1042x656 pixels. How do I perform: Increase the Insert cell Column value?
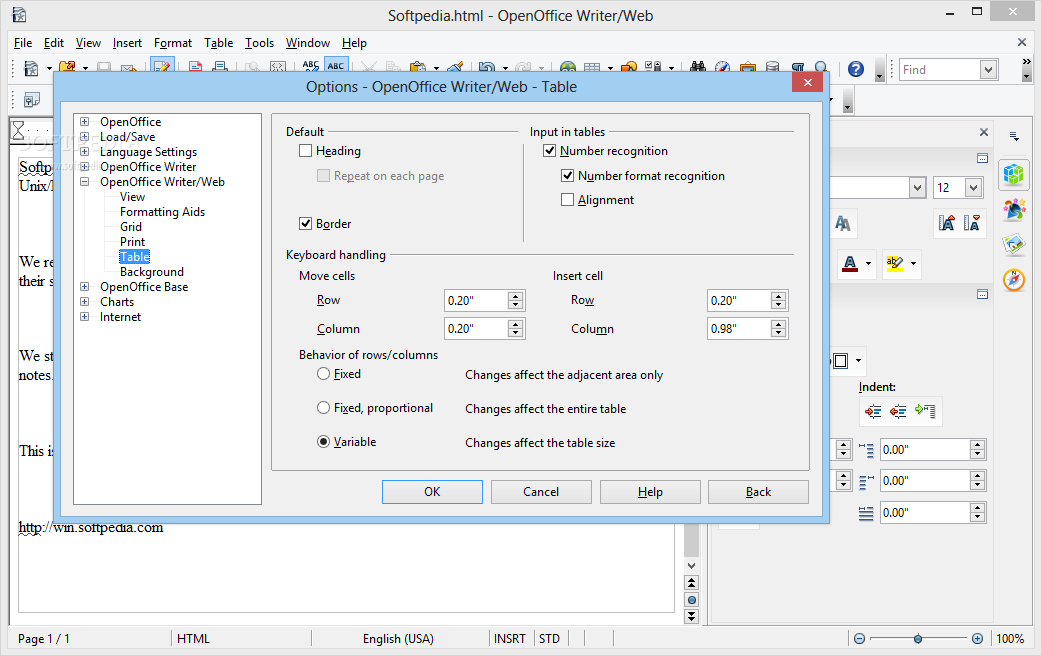(778, 324)
